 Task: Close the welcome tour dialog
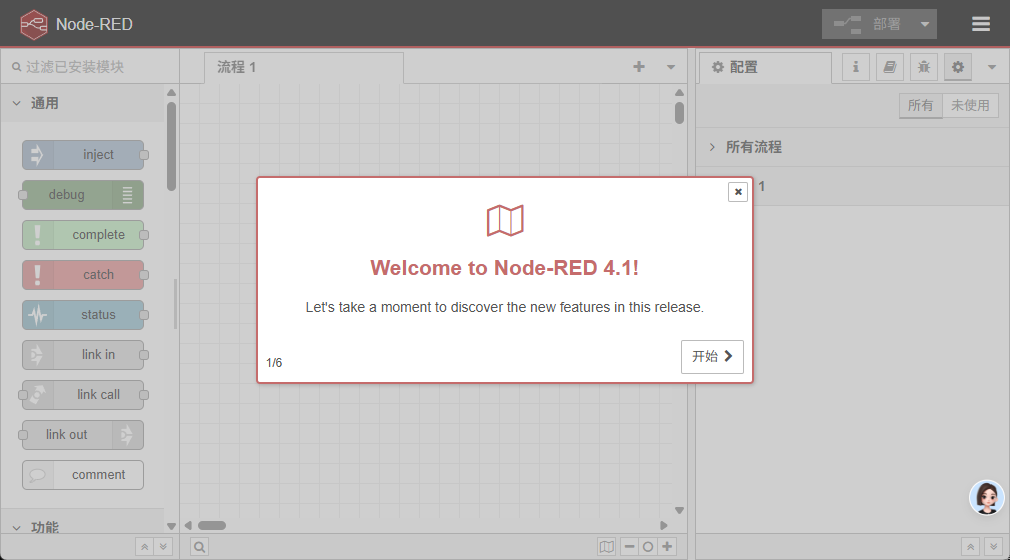[738, 191]
